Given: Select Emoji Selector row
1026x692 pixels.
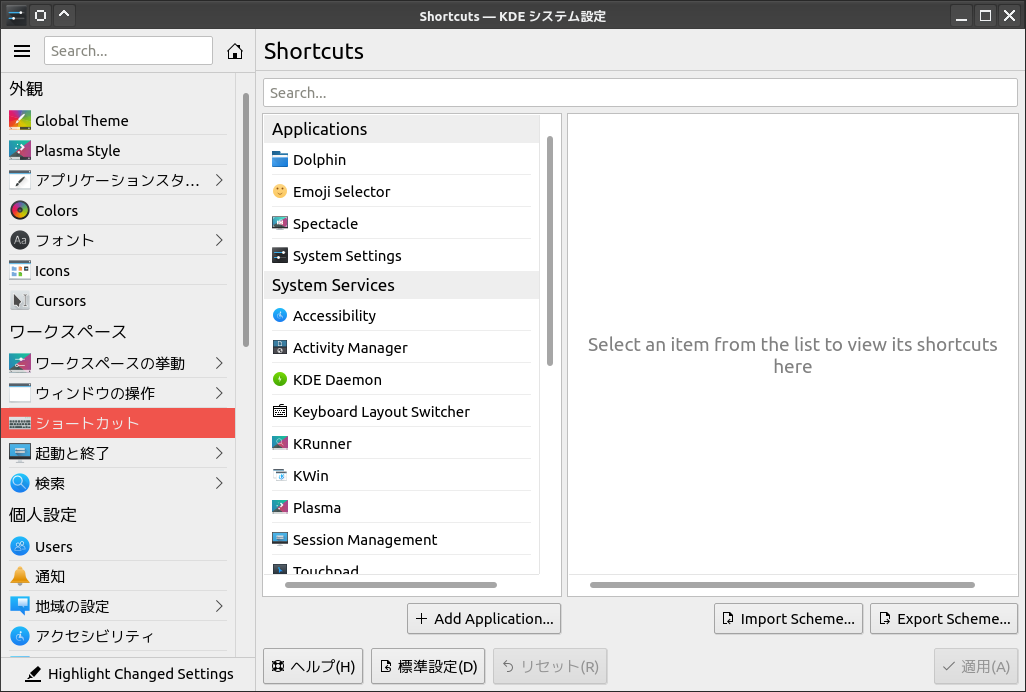Looking at the screenshot, I should click(x=402, y=192).
